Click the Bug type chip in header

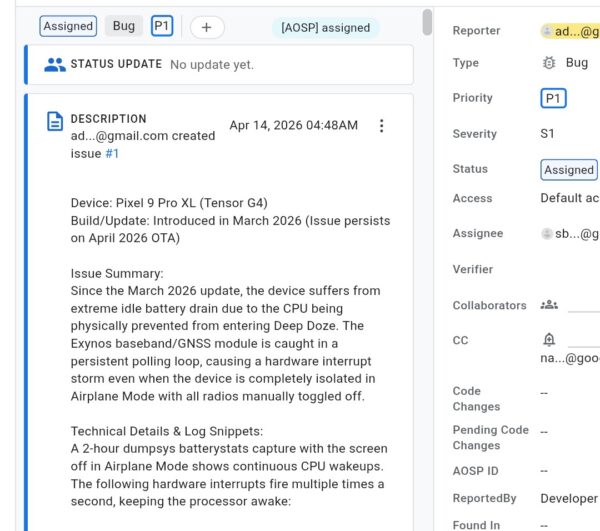[x=124, y=26]
